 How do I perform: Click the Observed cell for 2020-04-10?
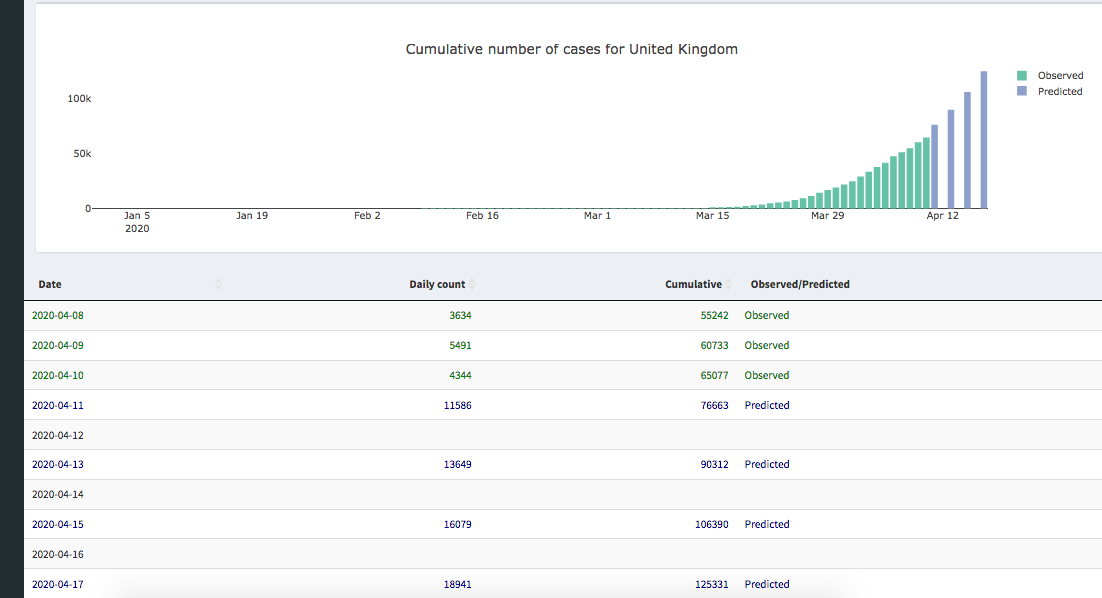tap(767, 375)
